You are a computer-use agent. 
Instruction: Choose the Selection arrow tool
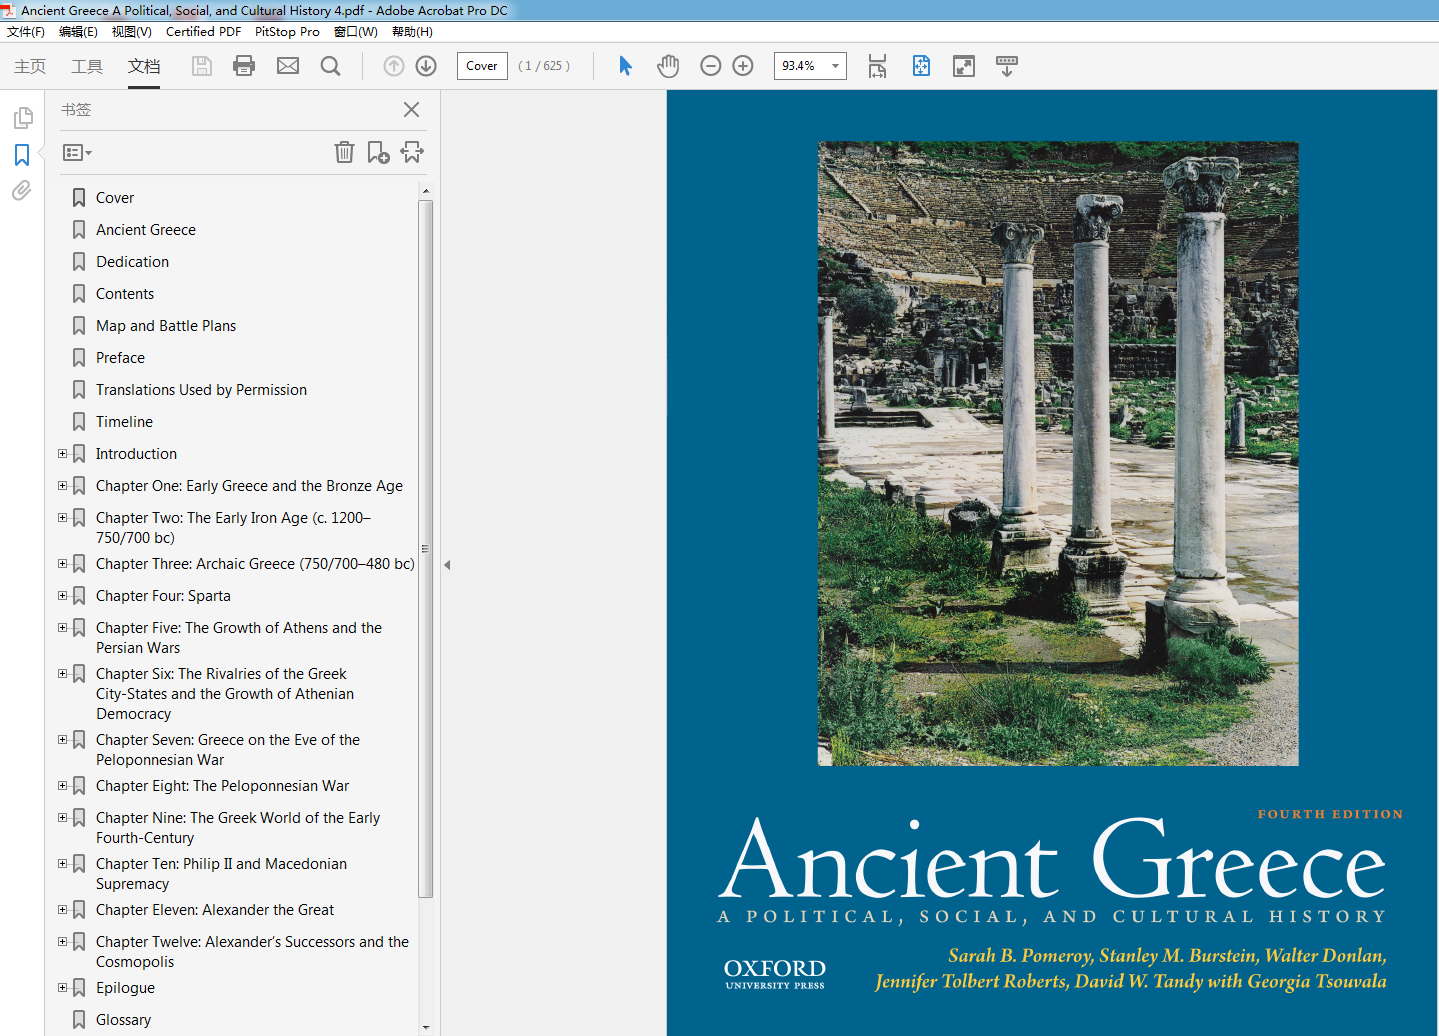[x=625, y=66]
